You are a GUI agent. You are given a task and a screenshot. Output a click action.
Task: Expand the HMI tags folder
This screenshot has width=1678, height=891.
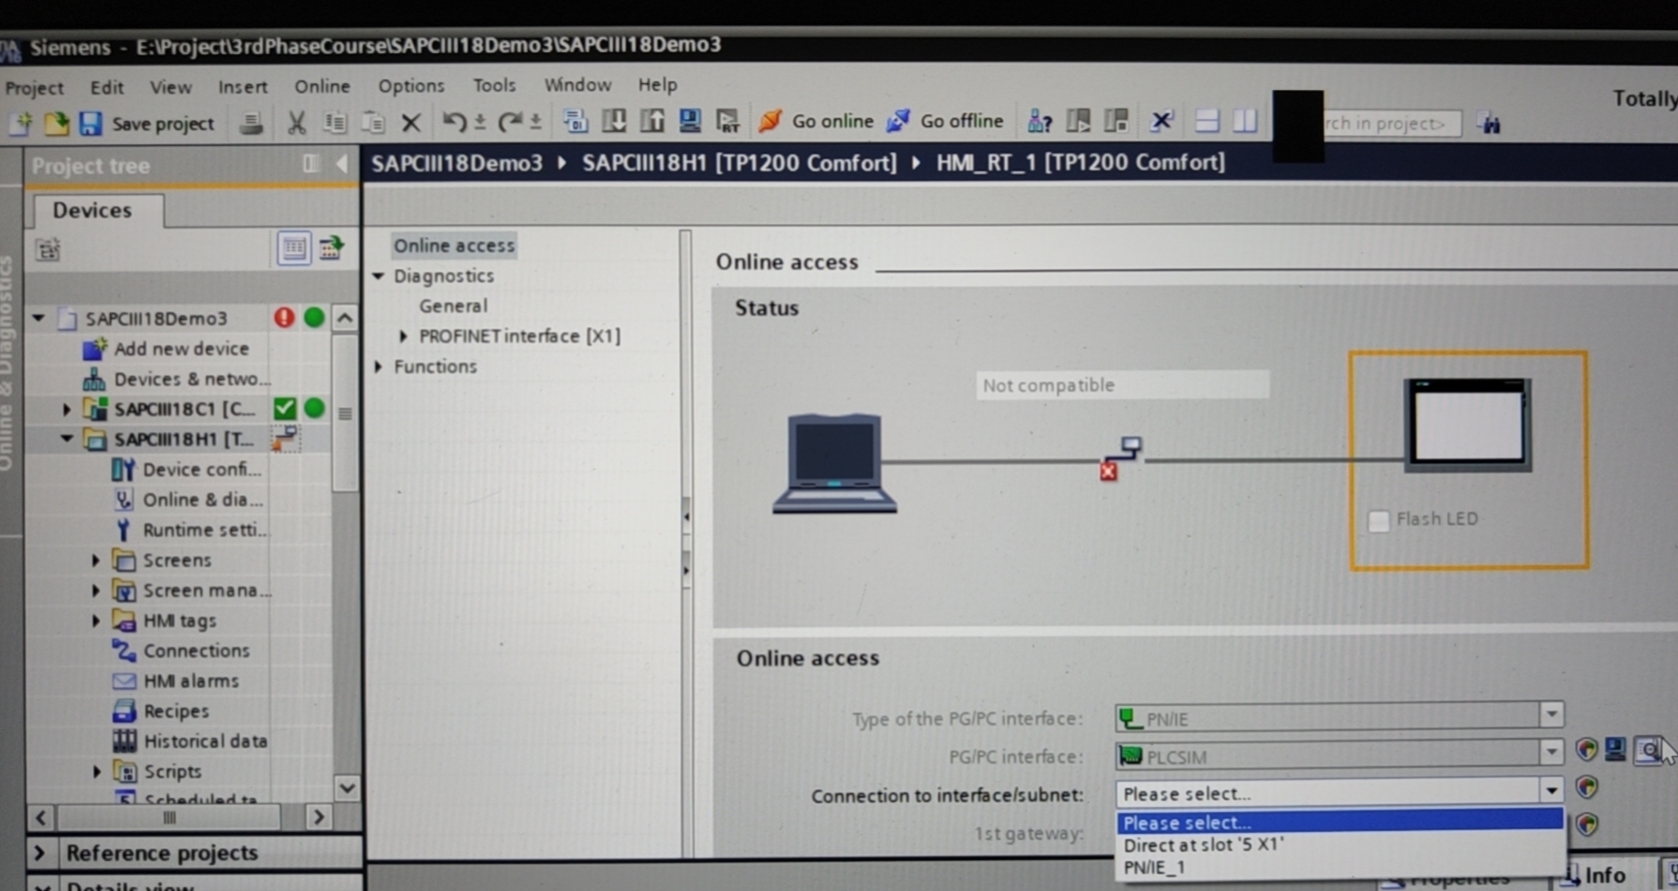click(96, 621)
